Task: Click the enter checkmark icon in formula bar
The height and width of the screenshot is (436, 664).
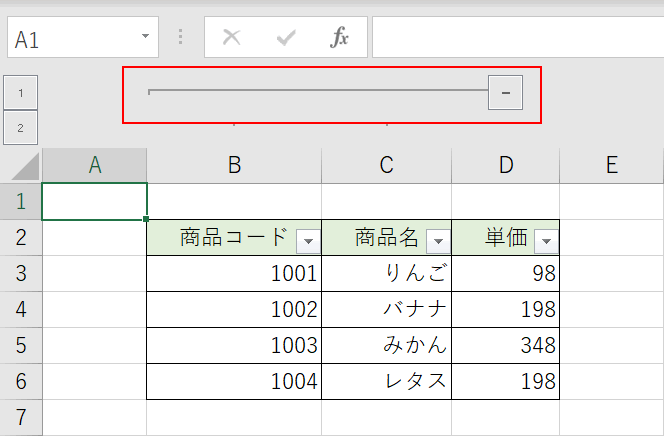Action: (286, 38)
